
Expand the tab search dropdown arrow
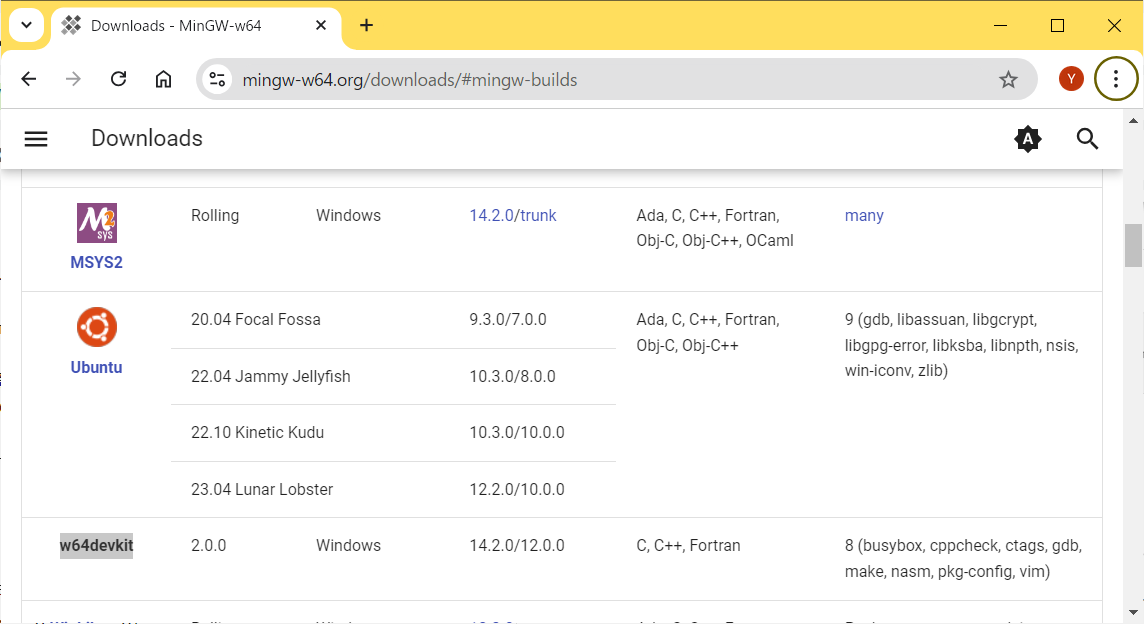(26, 25)
